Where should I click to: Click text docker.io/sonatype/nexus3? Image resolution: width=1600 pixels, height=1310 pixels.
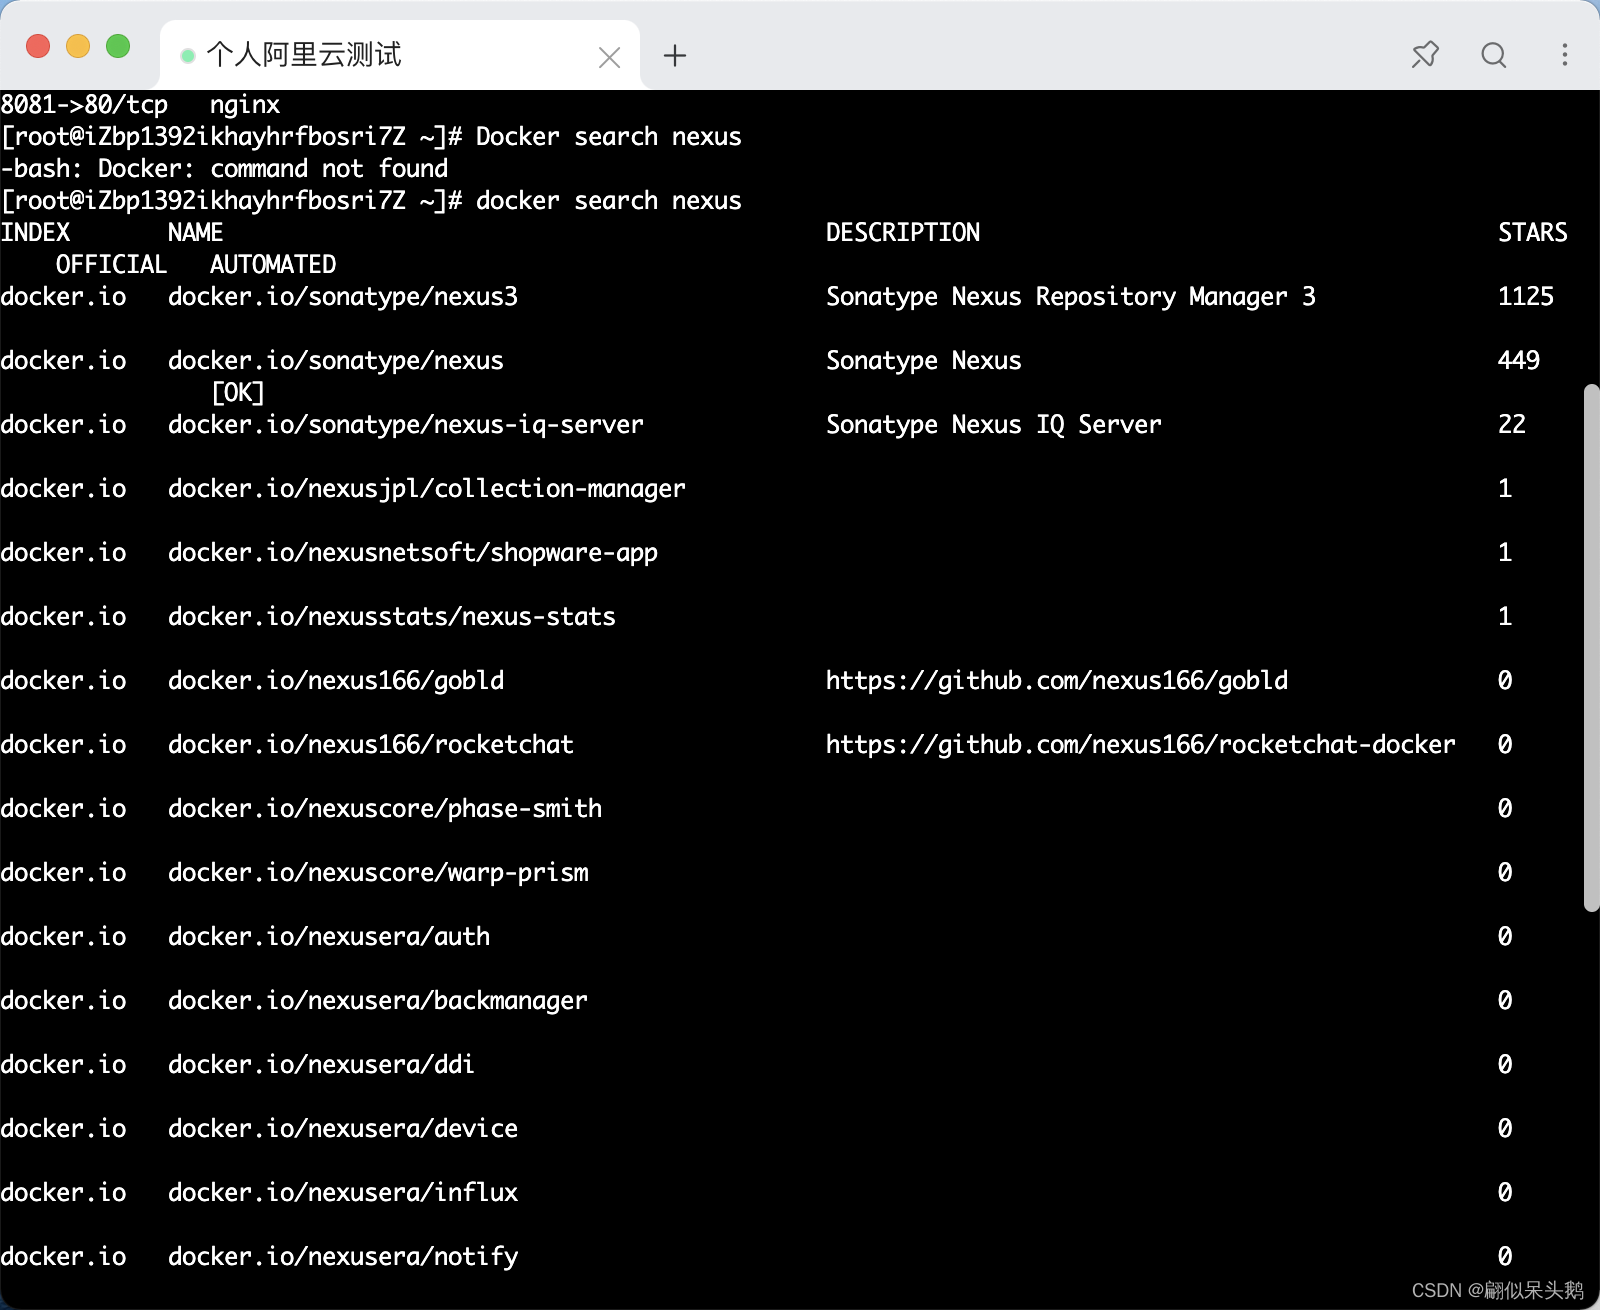pyautogui.click(x=343, y=297)
